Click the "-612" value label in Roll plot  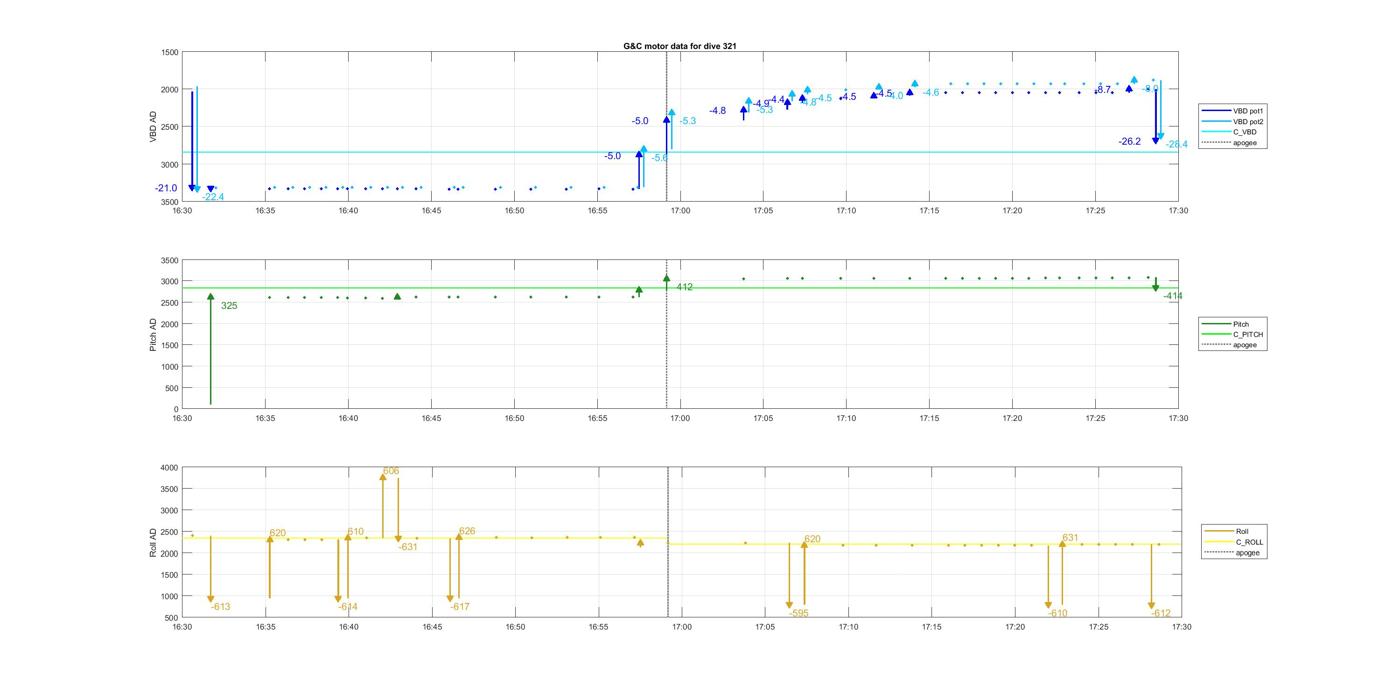(1161, 614)
